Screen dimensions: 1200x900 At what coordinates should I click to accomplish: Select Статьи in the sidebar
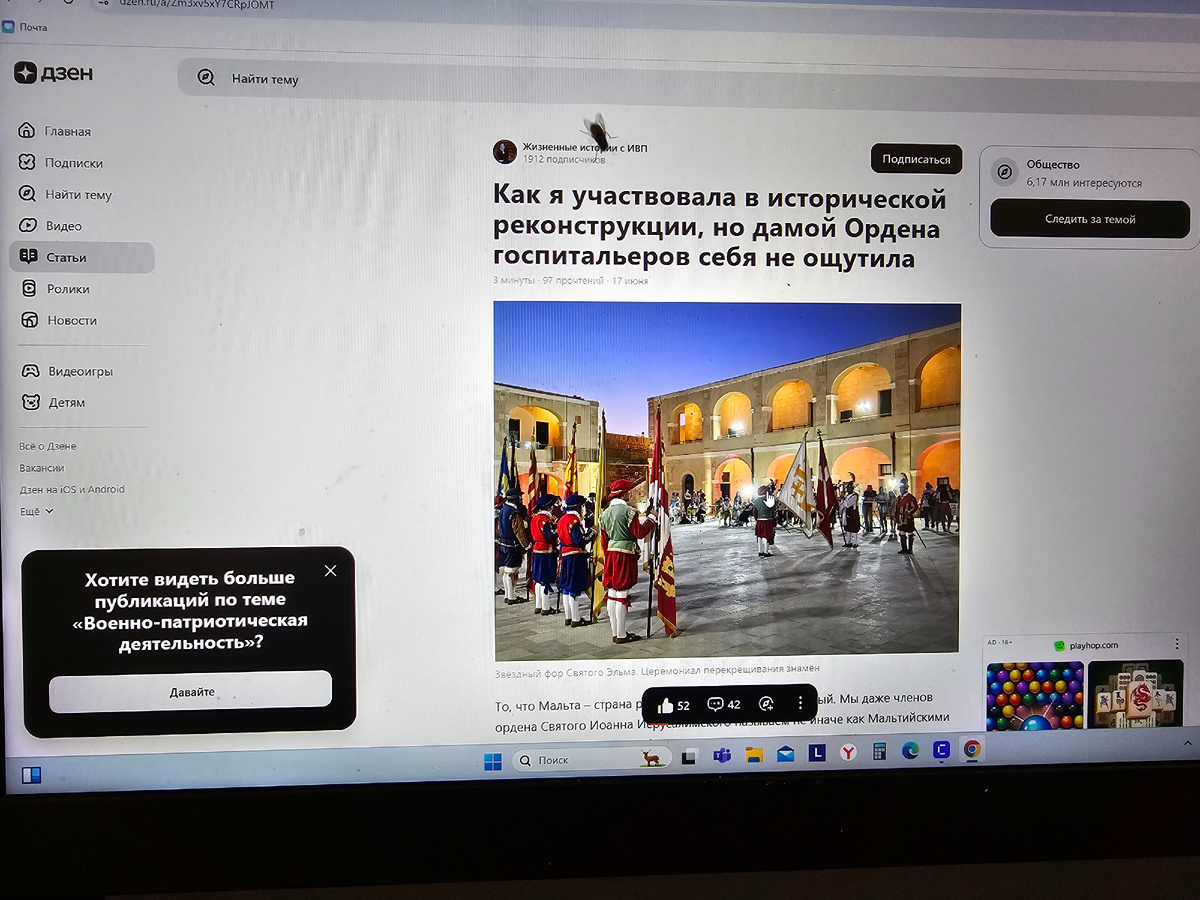click(82, 257)
